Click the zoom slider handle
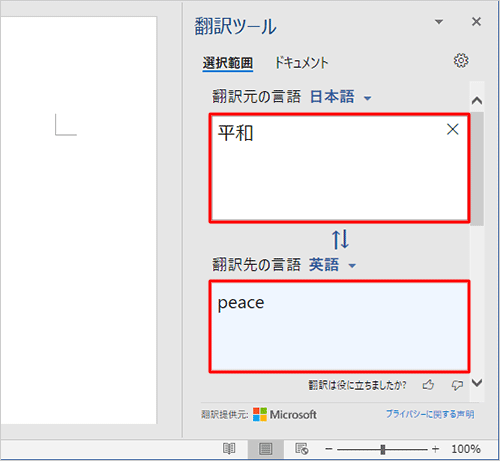500x461 pixels. pyautogui.click(x=383, y=449)
